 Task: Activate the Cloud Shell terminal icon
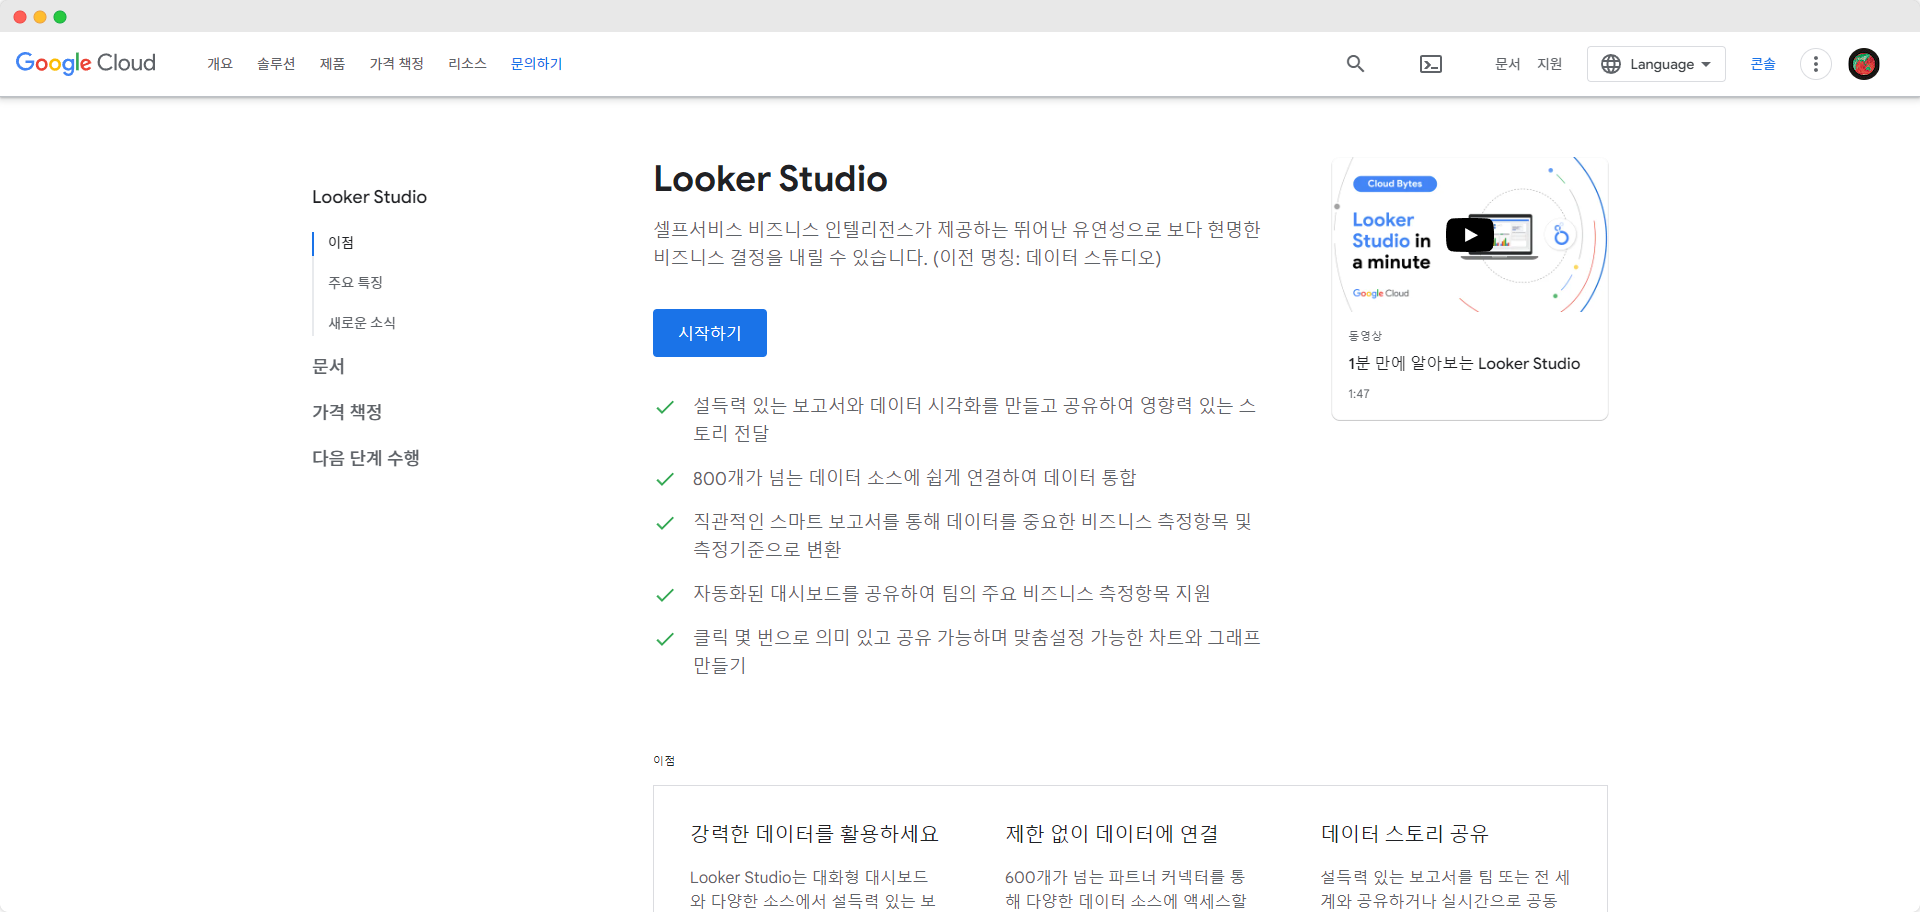pyautogui.click(x=1431, y=64)
